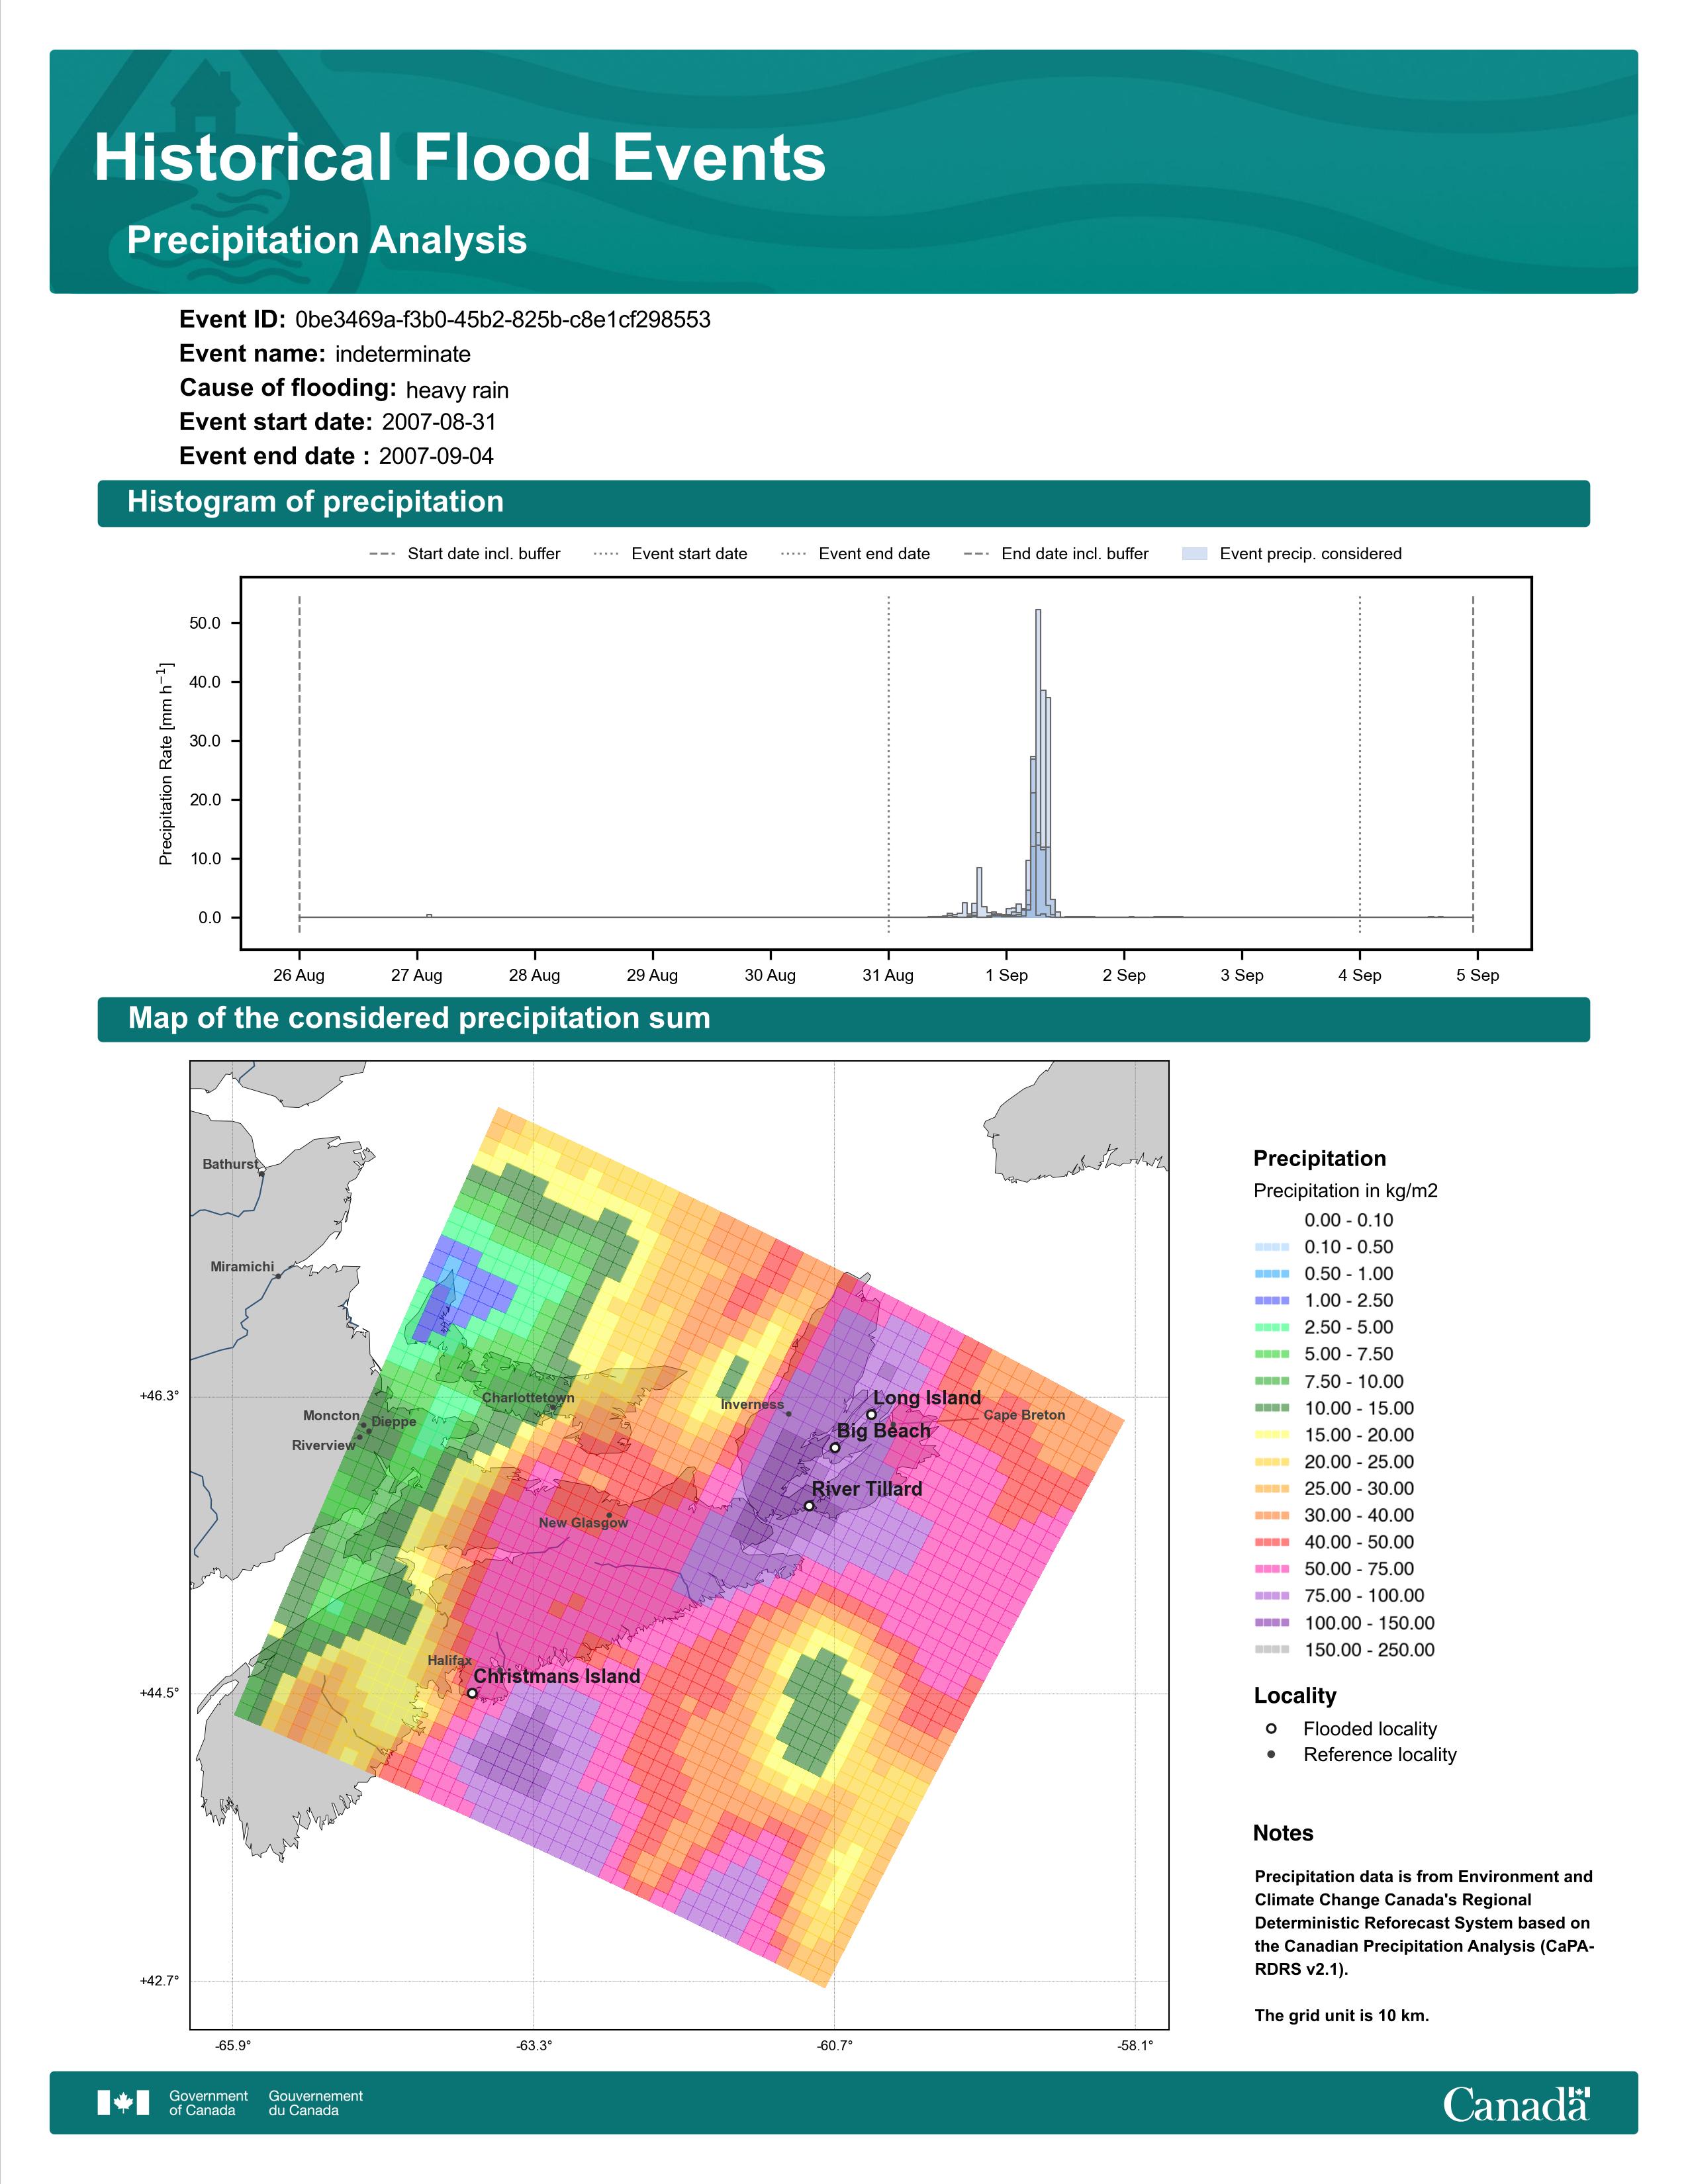Image resolution: width=1688 pixels, height=2184 pixels.
Task: Click the Moncton label on the map
Action: pyautogui.click(x=331, y=1415)
